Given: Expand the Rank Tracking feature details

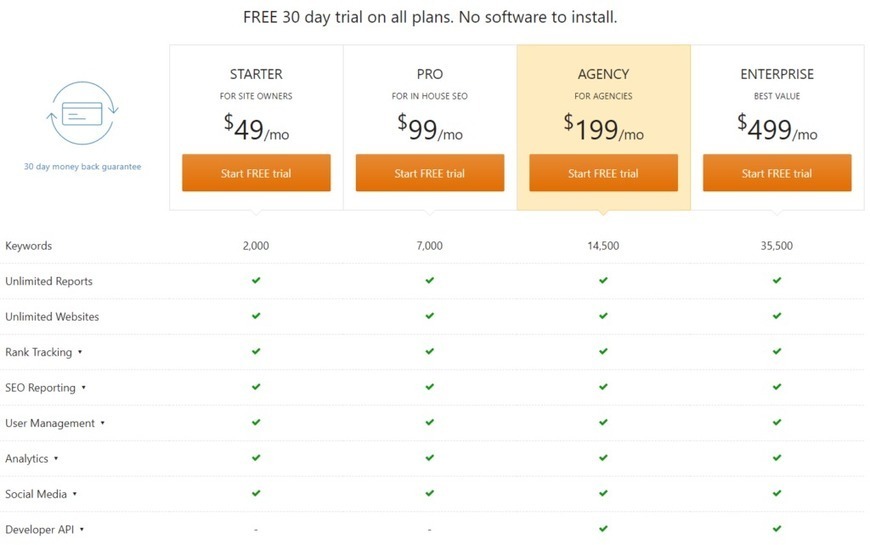Looking at the screenshot, I should pyautogui.click(x=44, y=352).
